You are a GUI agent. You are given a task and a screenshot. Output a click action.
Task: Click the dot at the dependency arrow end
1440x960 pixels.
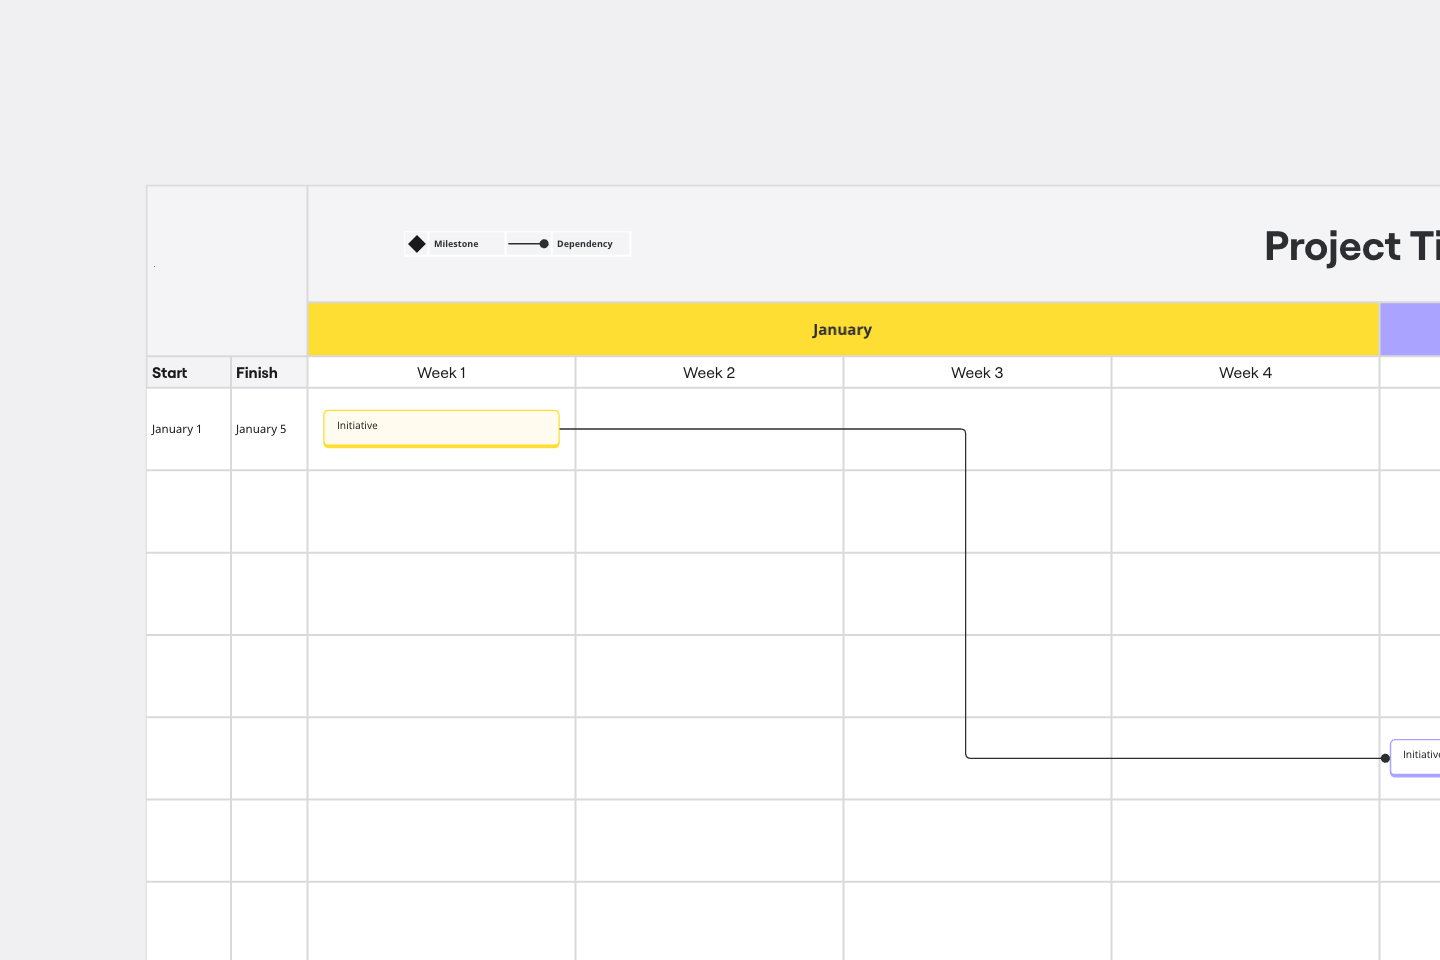click(x=1385, y=758)
